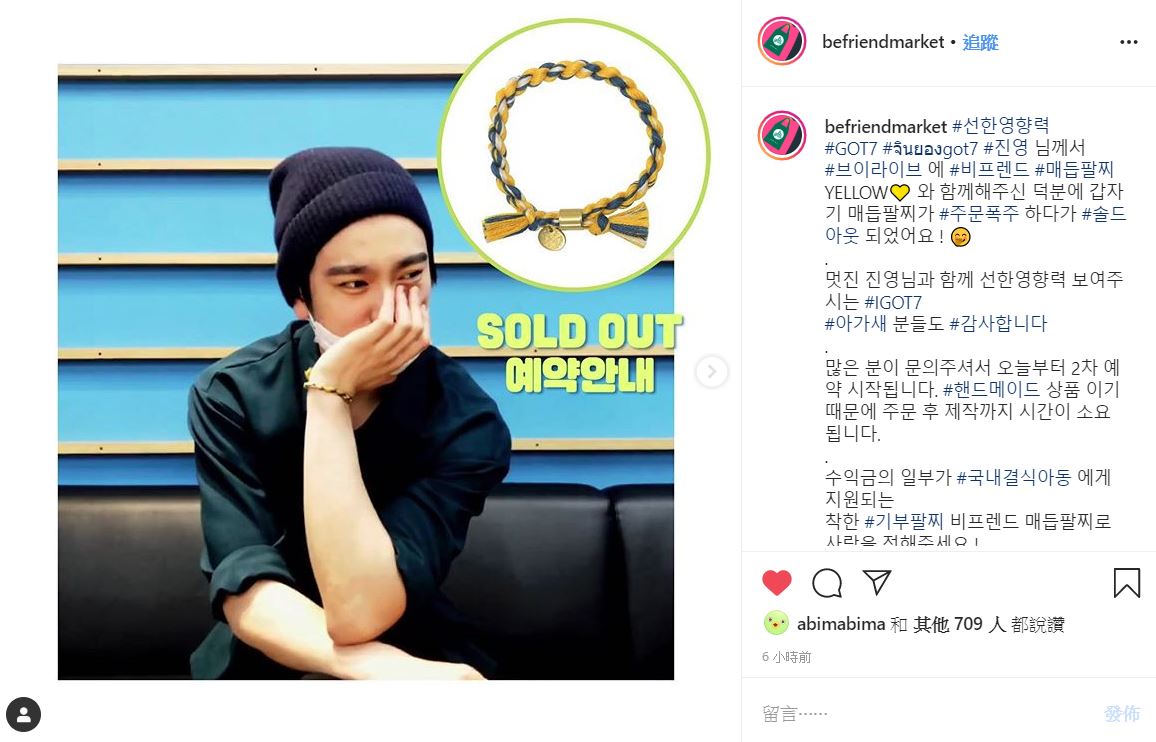Click the 6 小時前 post timestamp
Image resolution: width=1156 pixels, height=742 pixels.
coord(787,656)
